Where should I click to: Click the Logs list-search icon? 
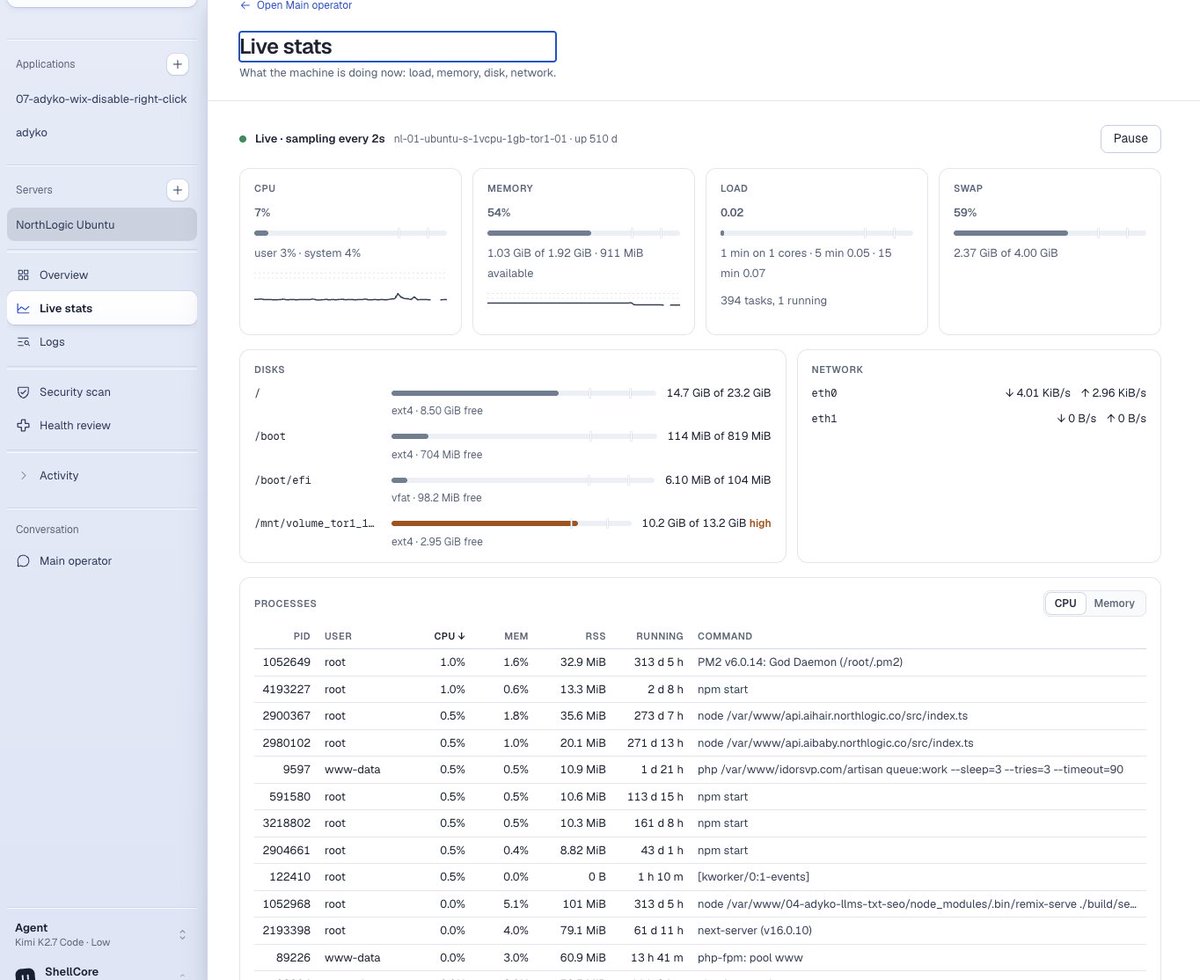point(23,342)
